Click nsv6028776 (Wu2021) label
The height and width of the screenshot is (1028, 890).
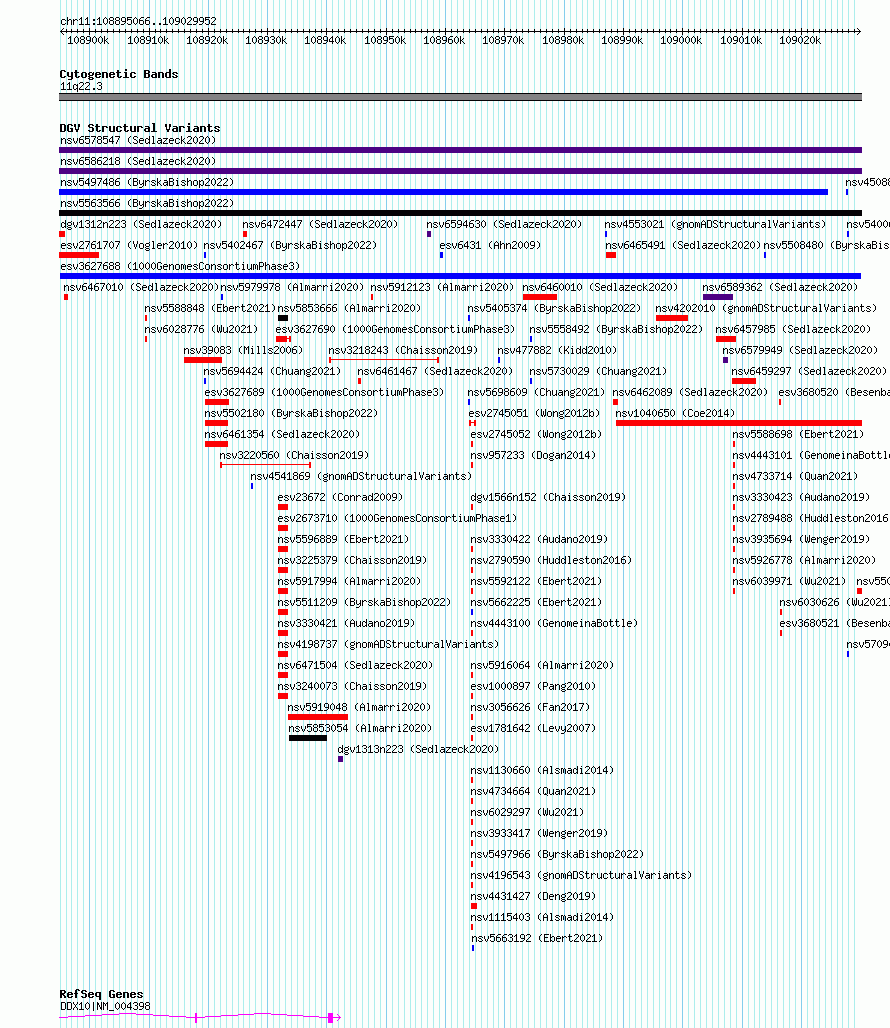click(x=201, y=329)
